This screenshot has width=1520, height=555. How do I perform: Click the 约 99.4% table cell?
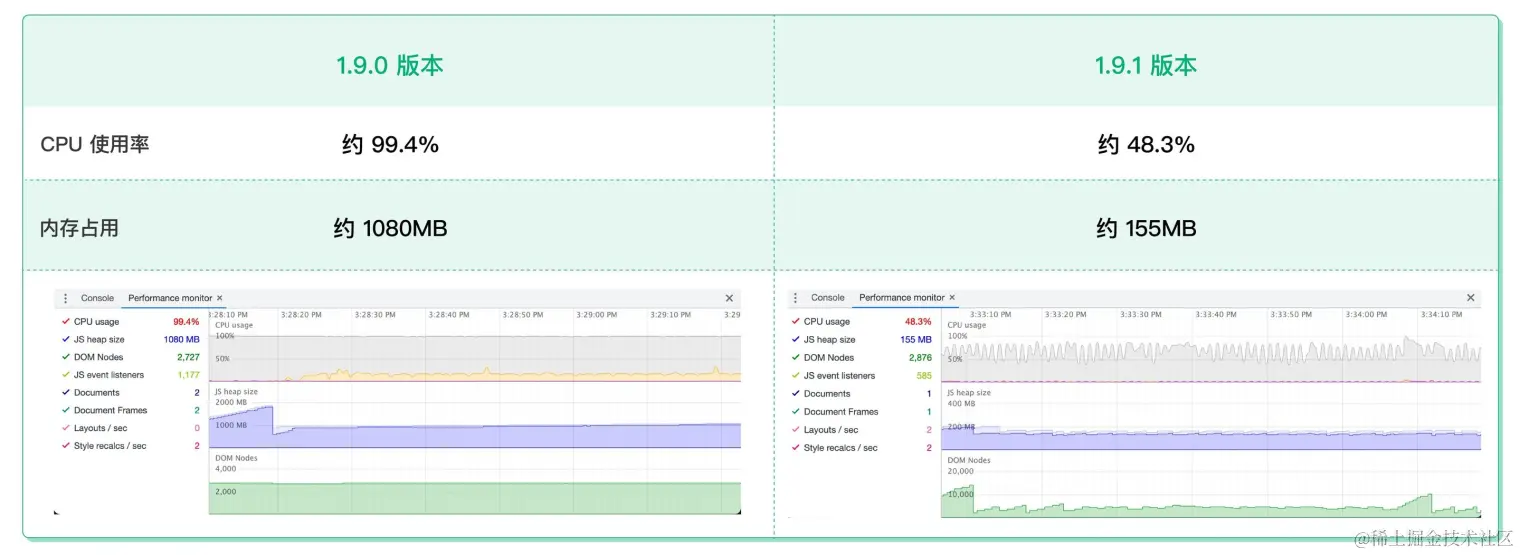point(390,144)
